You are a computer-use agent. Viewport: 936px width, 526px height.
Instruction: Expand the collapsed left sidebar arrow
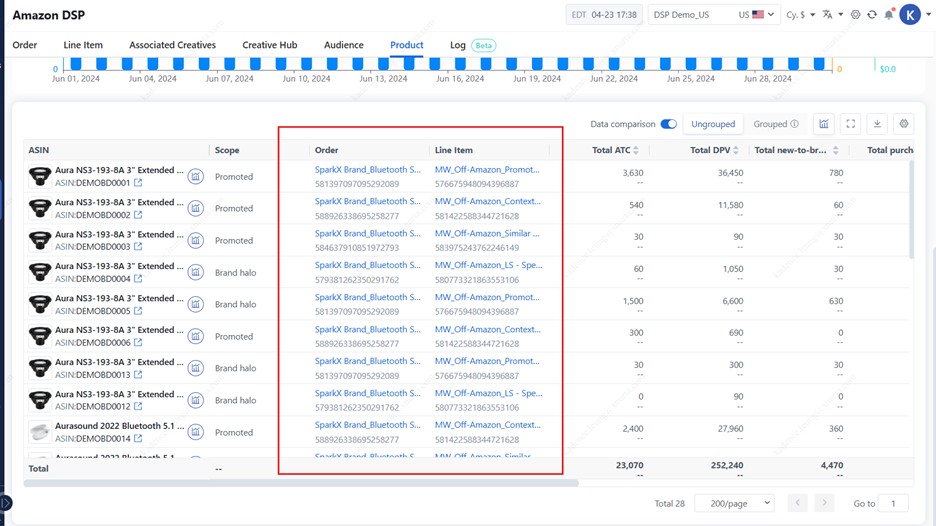(5, 503)
